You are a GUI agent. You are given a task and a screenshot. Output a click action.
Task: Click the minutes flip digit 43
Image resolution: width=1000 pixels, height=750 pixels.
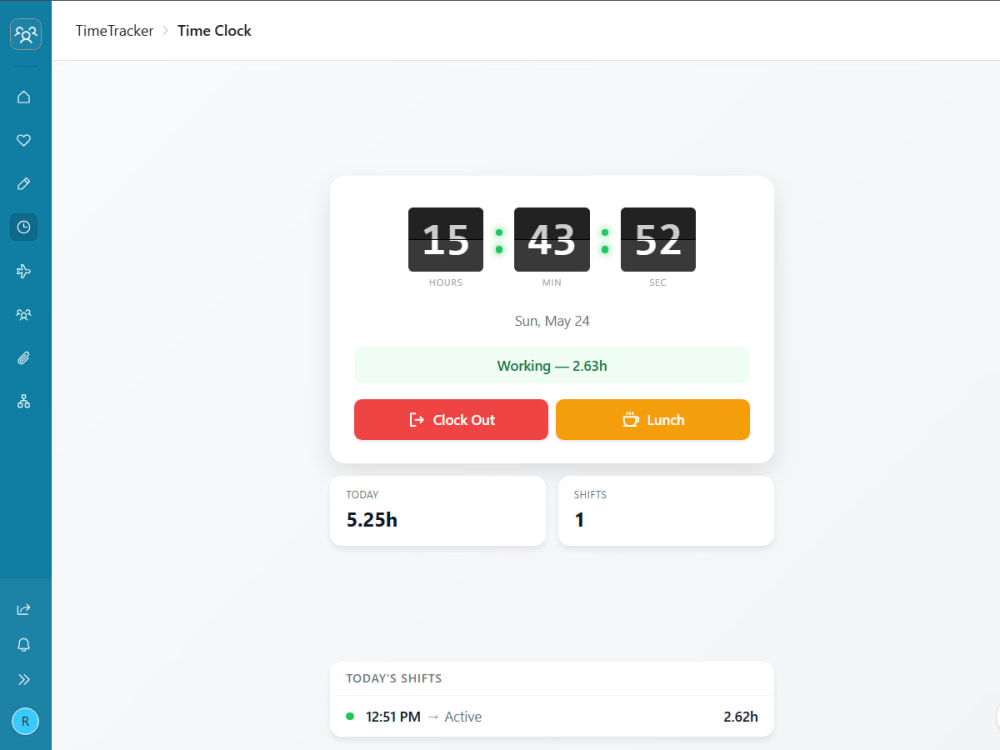click(x=552, y=240)
